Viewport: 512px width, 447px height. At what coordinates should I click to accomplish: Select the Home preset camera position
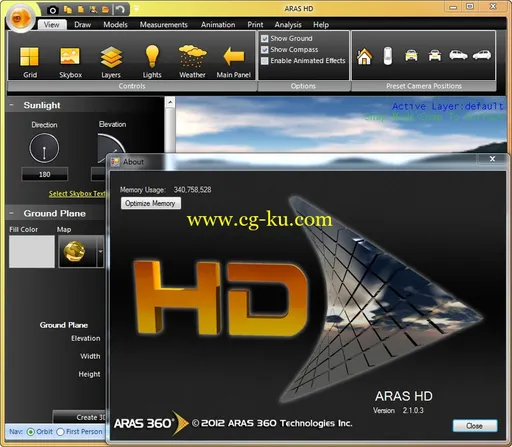coord(364,56)
